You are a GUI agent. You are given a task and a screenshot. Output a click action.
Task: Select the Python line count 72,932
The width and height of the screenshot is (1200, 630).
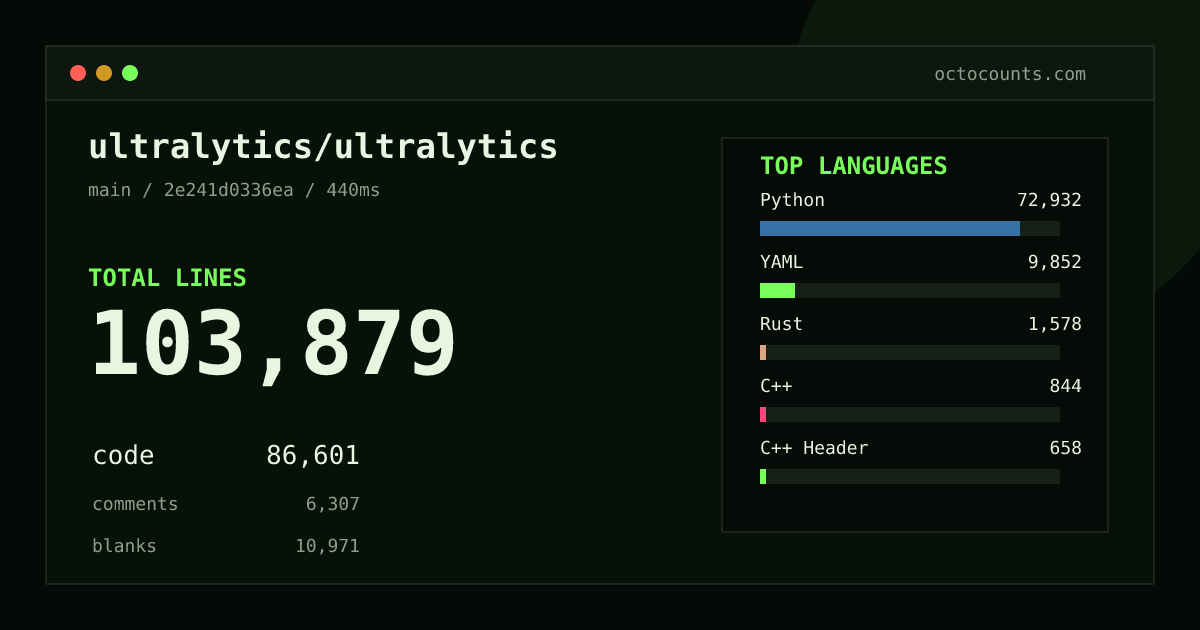point(1049,200)
